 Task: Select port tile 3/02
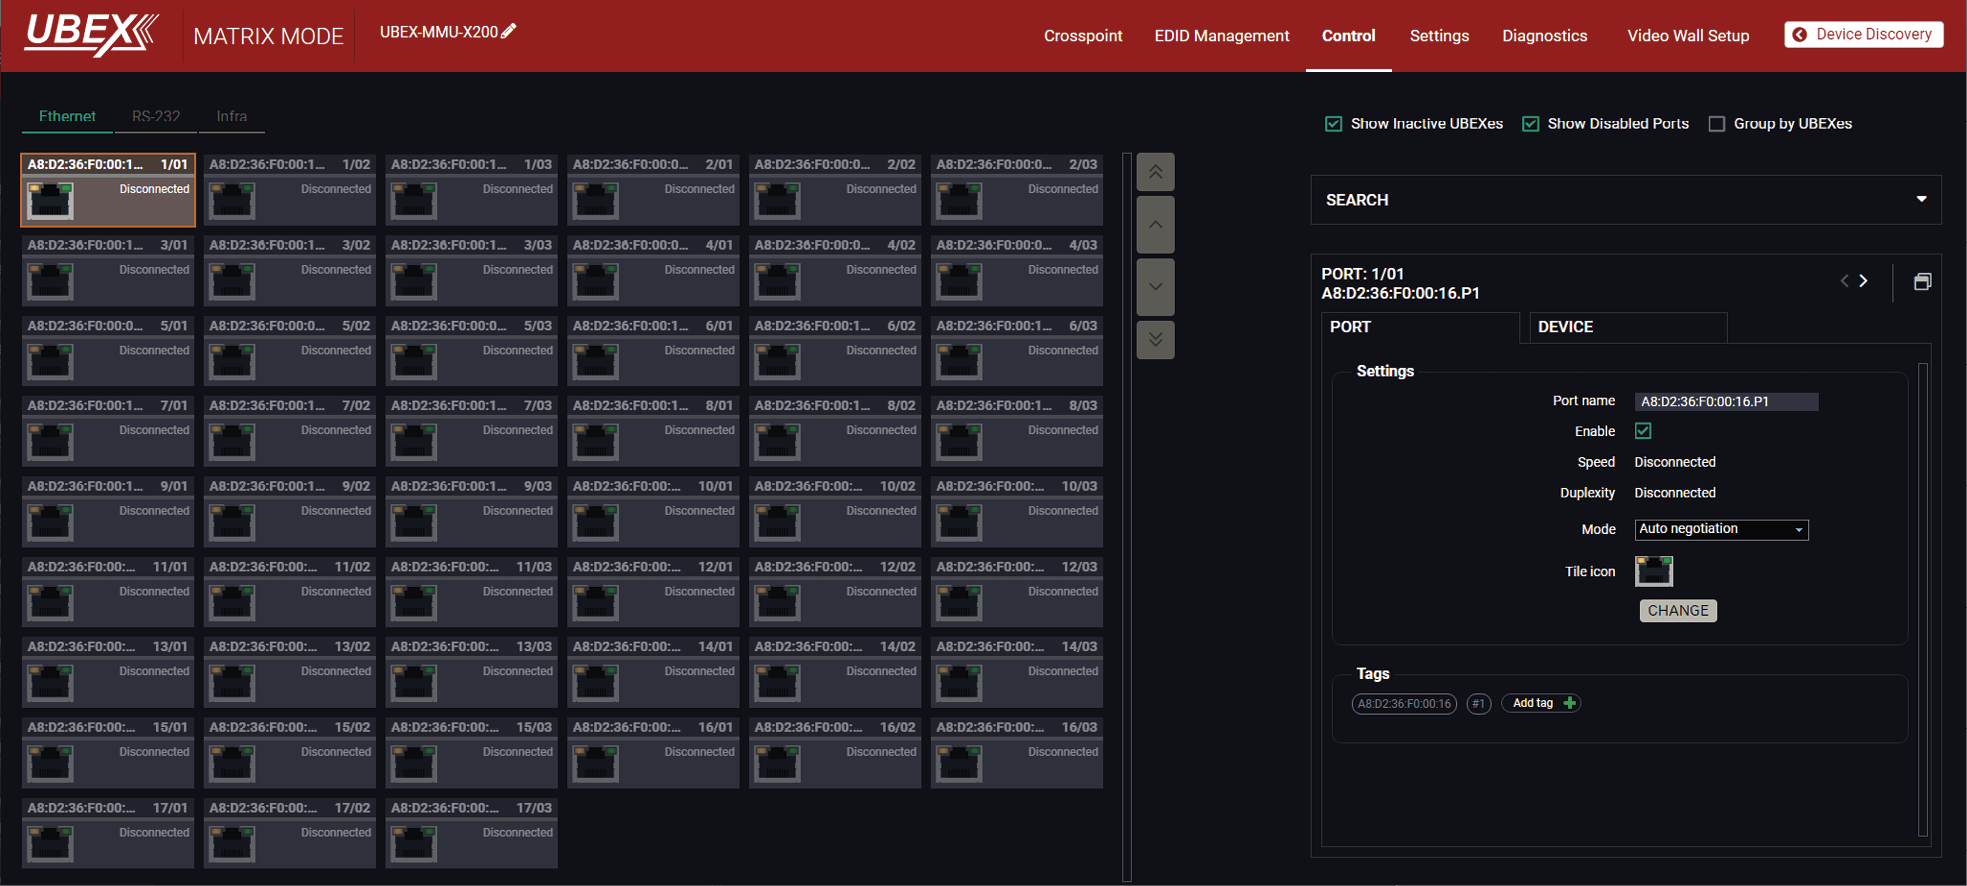coord(290,271)
